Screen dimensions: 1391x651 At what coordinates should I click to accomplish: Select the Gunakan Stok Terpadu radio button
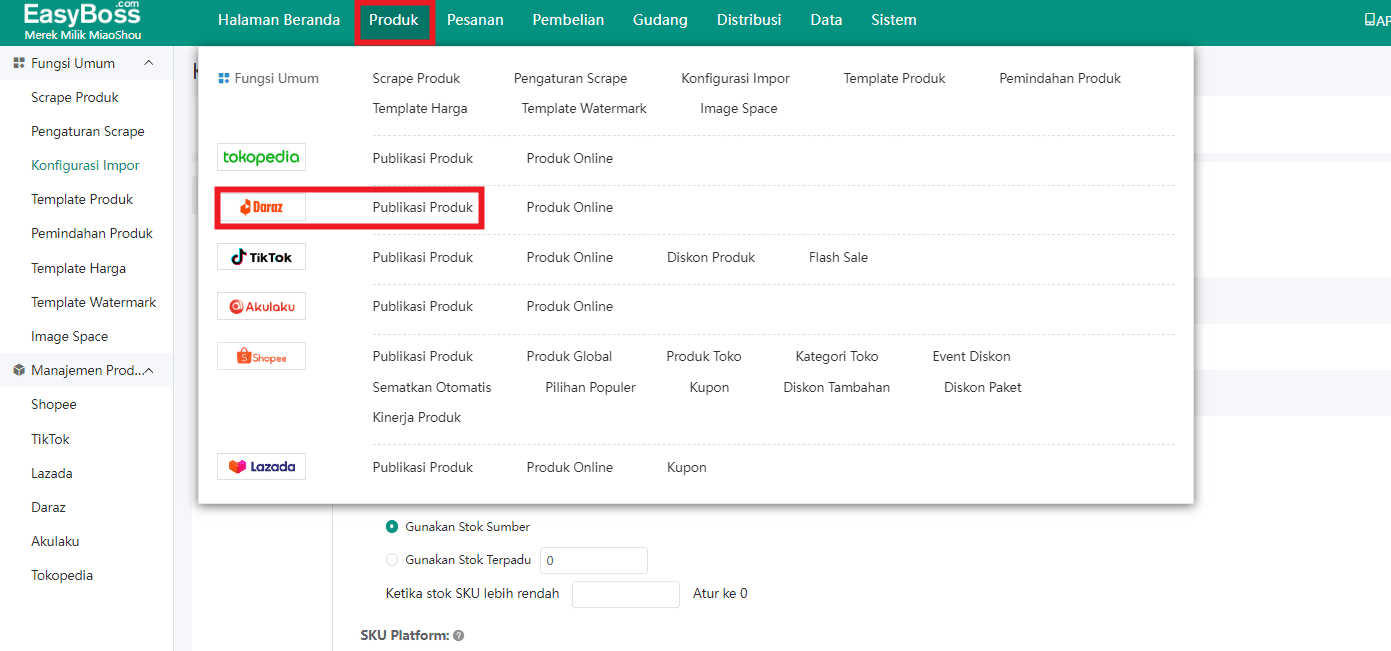(x=392, y=560)
